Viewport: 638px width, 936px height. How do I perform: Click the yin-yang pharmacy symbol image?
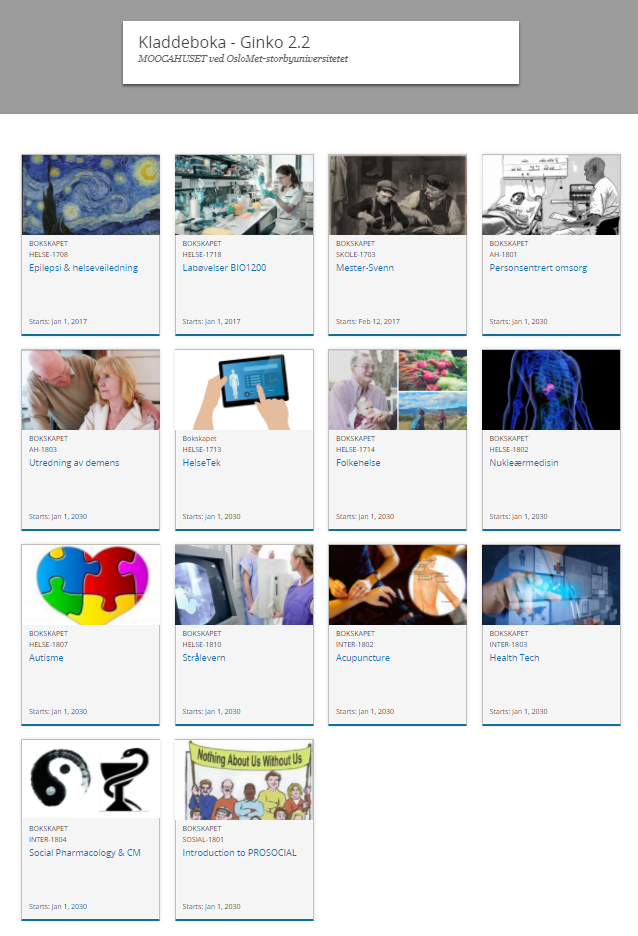(x=91, y=780)
